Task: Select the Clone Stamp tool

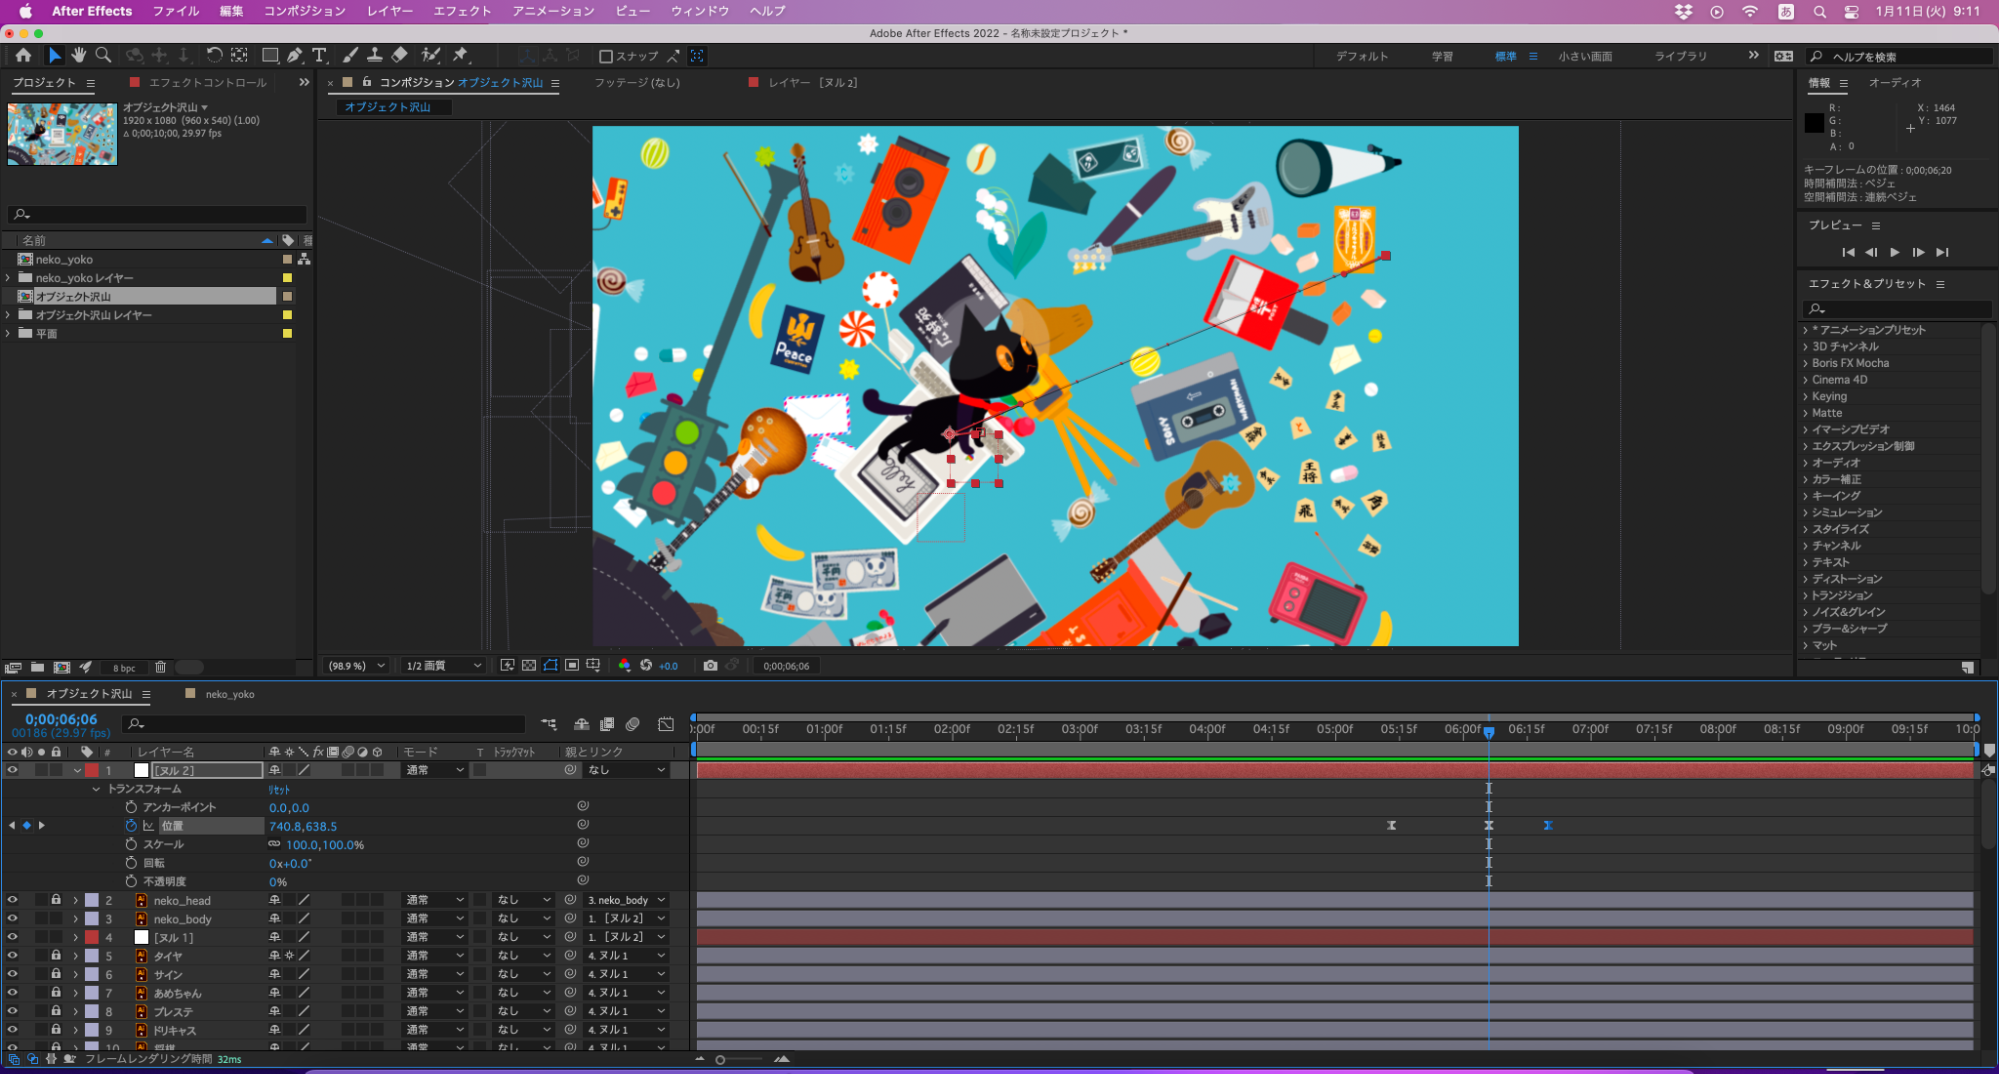Action: [374, 56]
